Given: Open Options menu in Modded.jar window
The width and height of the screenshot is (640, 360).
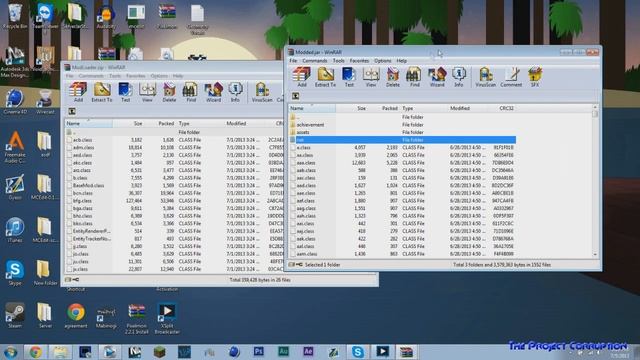Looking at the screenshot, I should (x=382, y=61).
